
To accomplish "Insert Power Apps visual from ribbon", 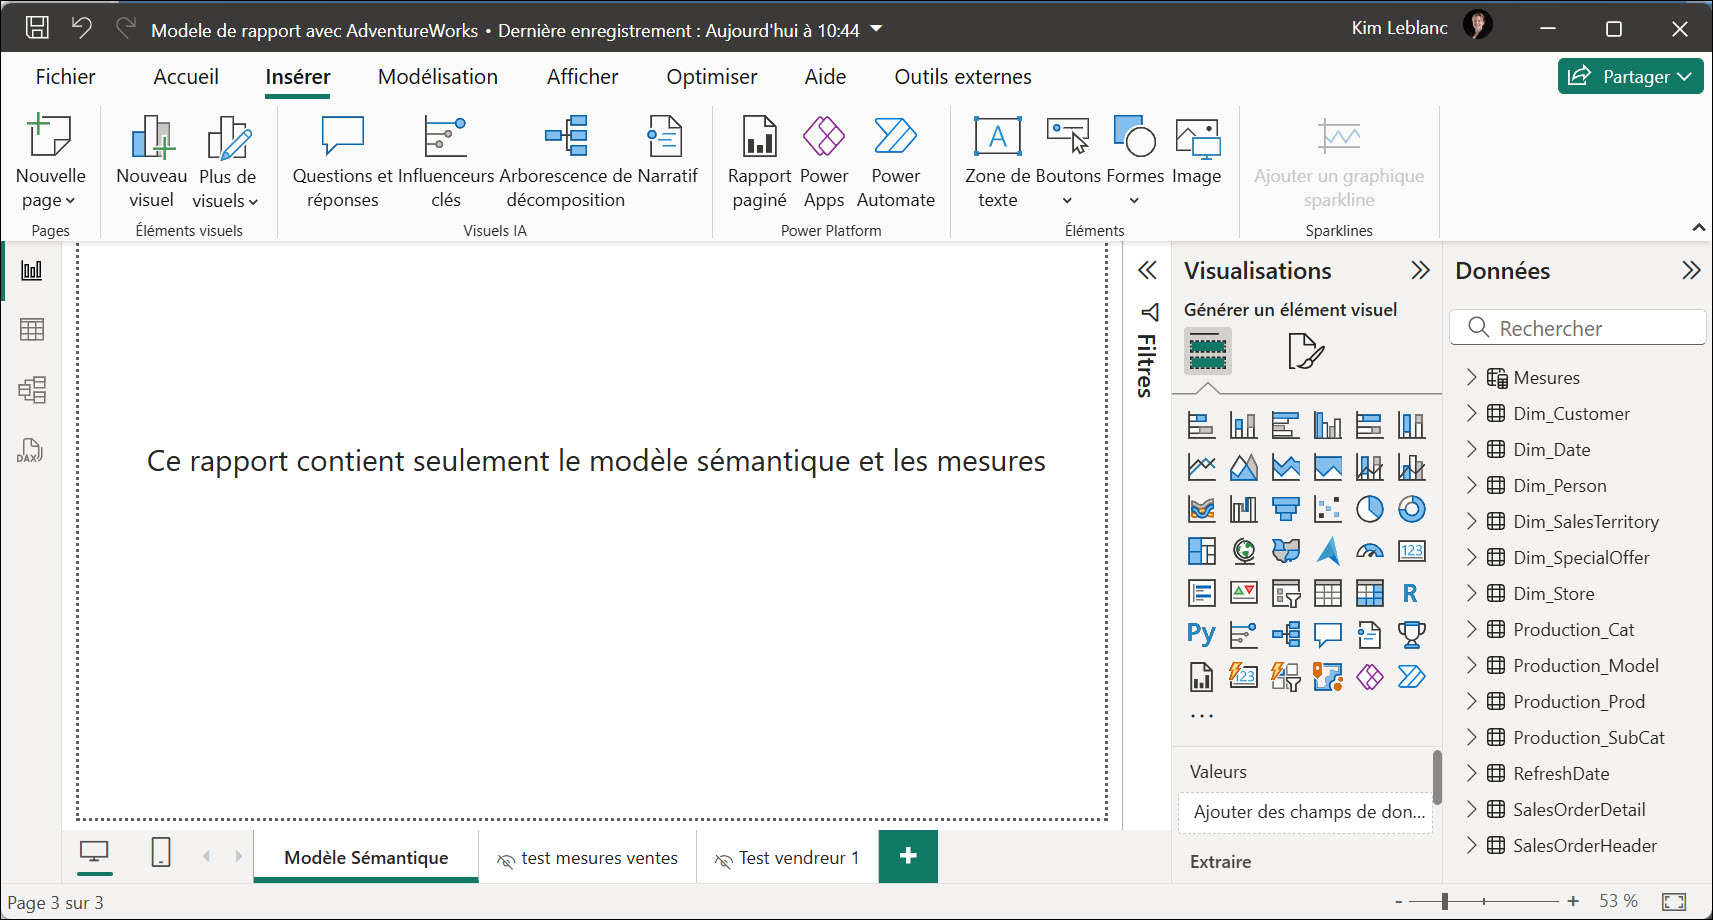I will (824, 161).
